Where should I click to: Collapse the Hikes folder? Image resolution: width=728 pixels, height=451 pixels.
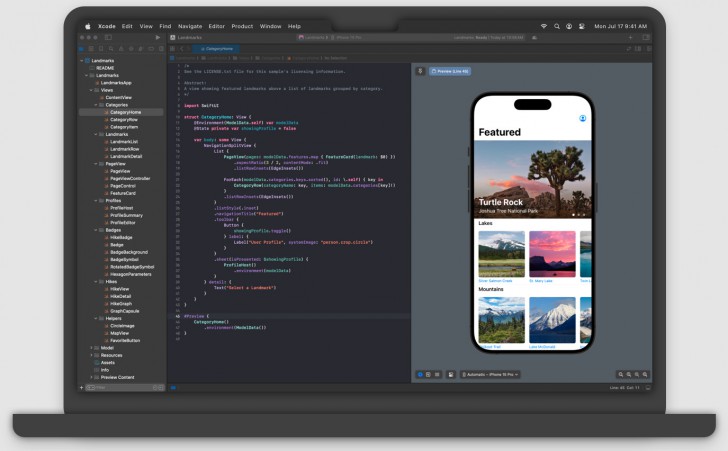coord(96,281)
